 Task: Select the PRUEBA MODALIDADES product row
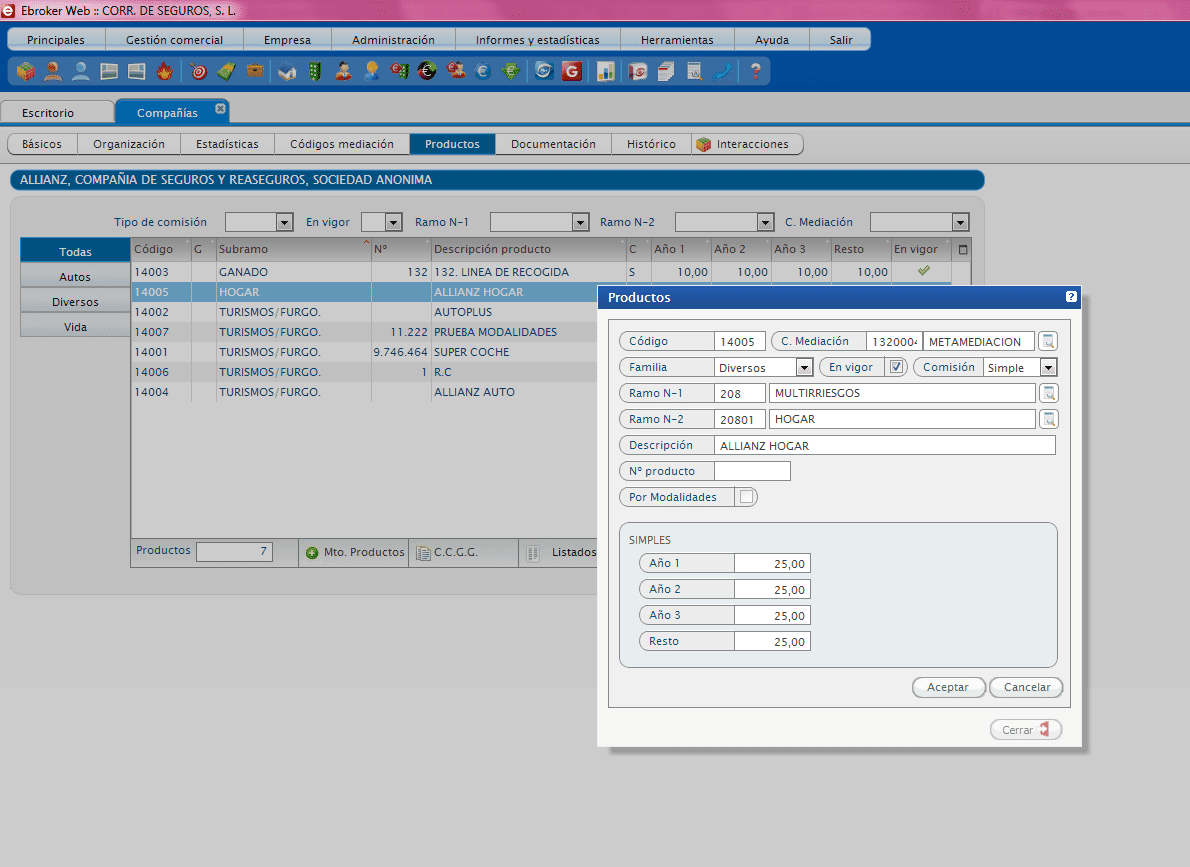(x=364, y=332)
